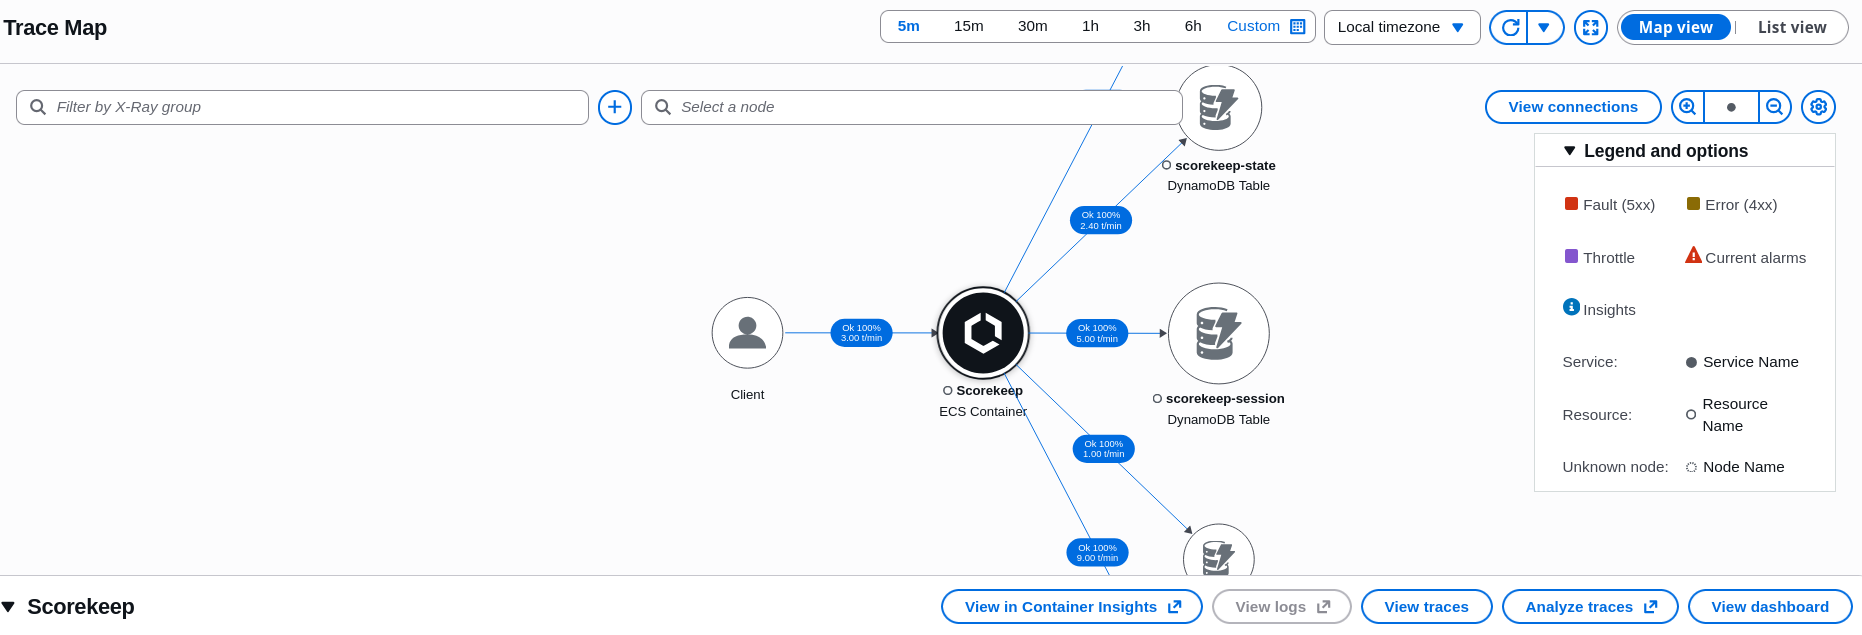Image resolution: width=1862 pixels, height=635 pixels.
Task: Collapse the Scorekeep details section
Action: tap(8, 607)
